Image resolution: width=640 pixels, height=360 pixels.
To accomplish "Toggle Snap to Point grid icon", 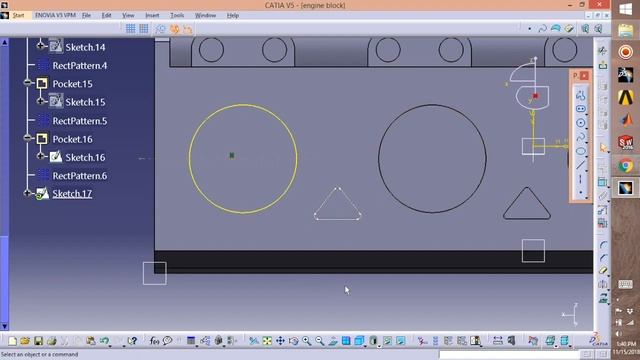I will point(144,29).
